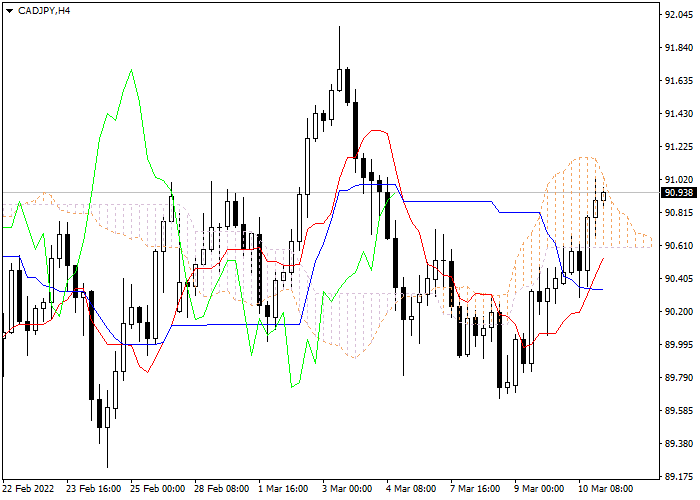
Task: Select the 91.430 level on price scale
Action: pos(678,114)
